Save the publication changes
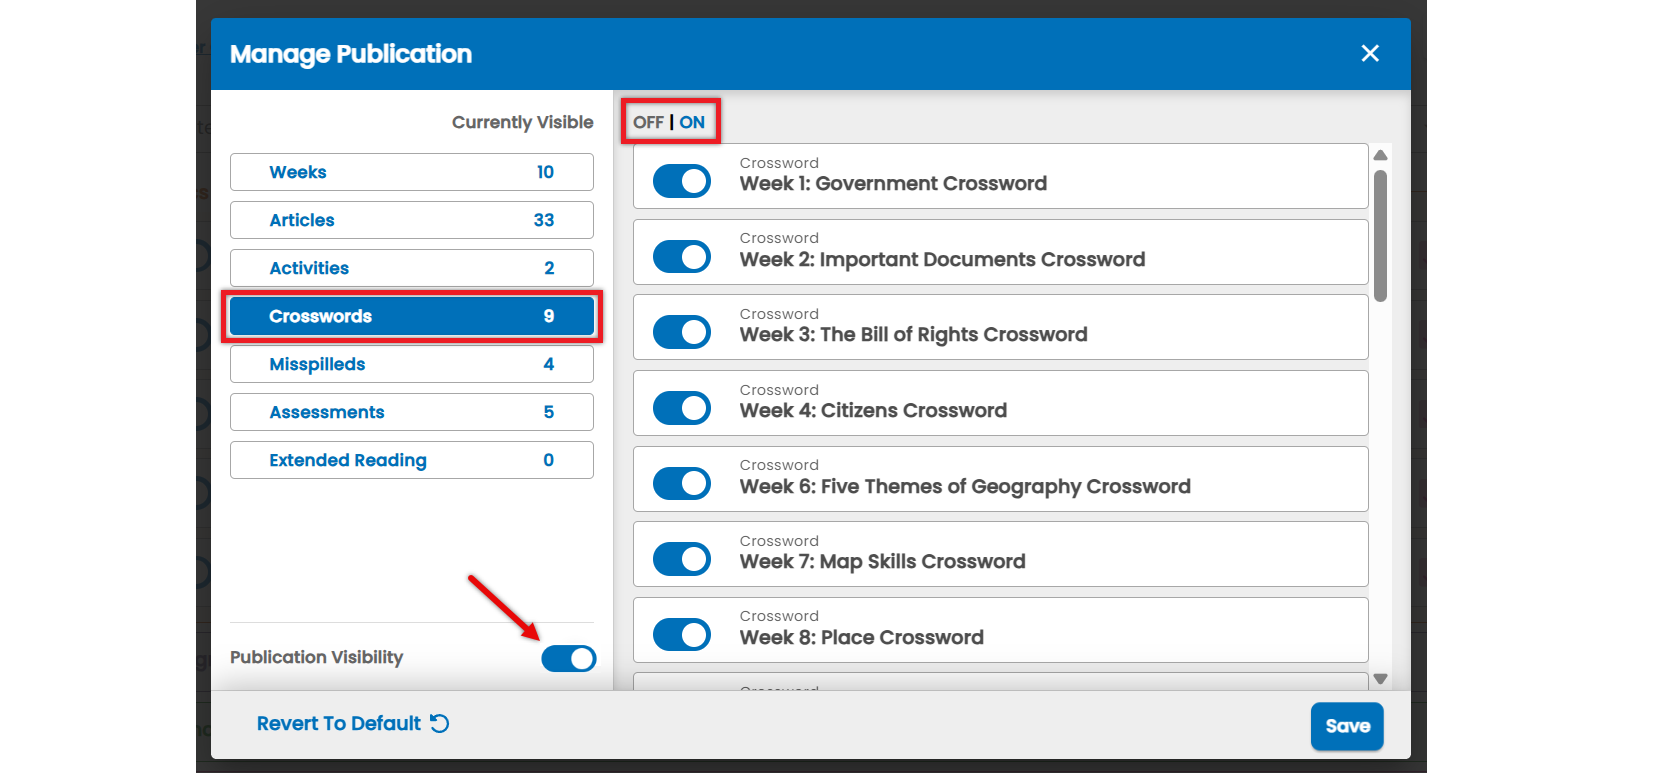Image resolution: width=1665 pixels, height=773 pixels. click(1347, 726)
